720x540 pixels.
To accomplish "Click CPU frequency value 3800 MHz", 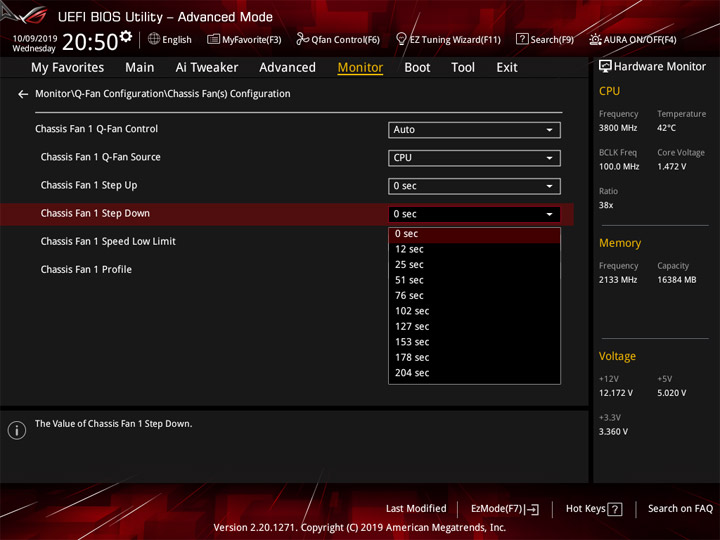I will click(618, 128).
